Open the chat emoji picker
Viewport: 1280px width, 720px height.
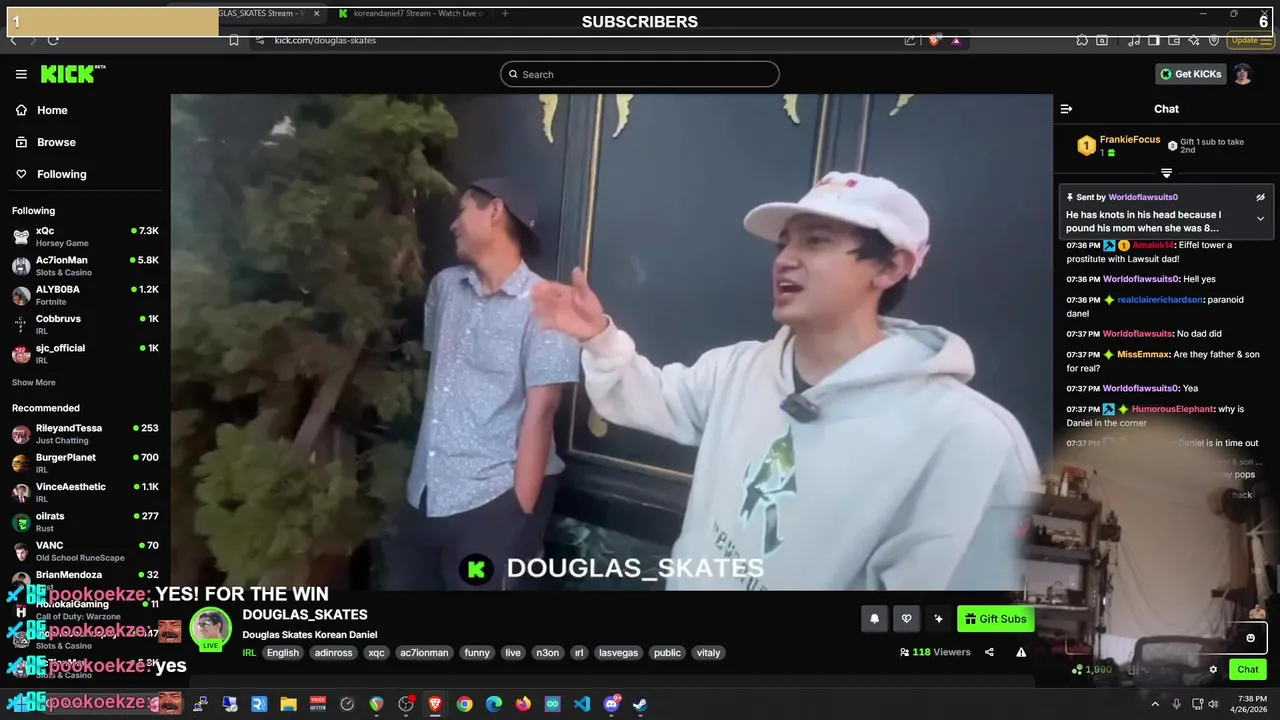click(1250, 638)
